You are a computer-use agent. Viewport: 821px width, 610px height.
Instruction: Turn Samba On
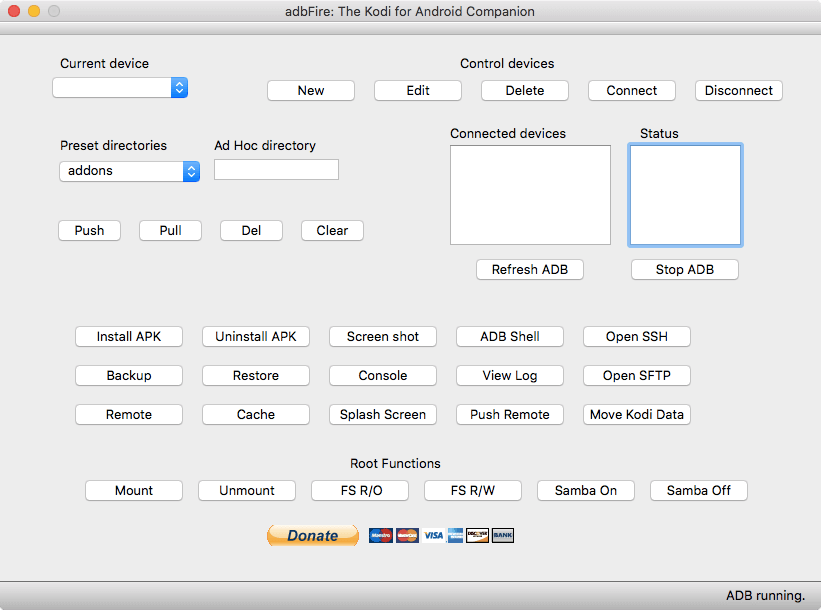pos(586,491)
